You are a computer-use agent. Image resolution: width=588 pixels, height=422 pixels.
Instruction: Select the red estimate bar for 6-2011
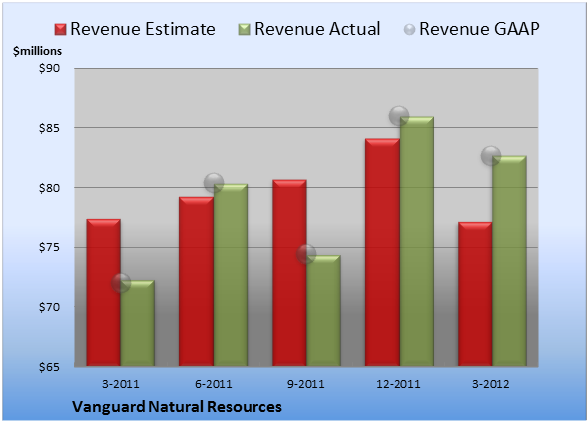pos(196,281)
